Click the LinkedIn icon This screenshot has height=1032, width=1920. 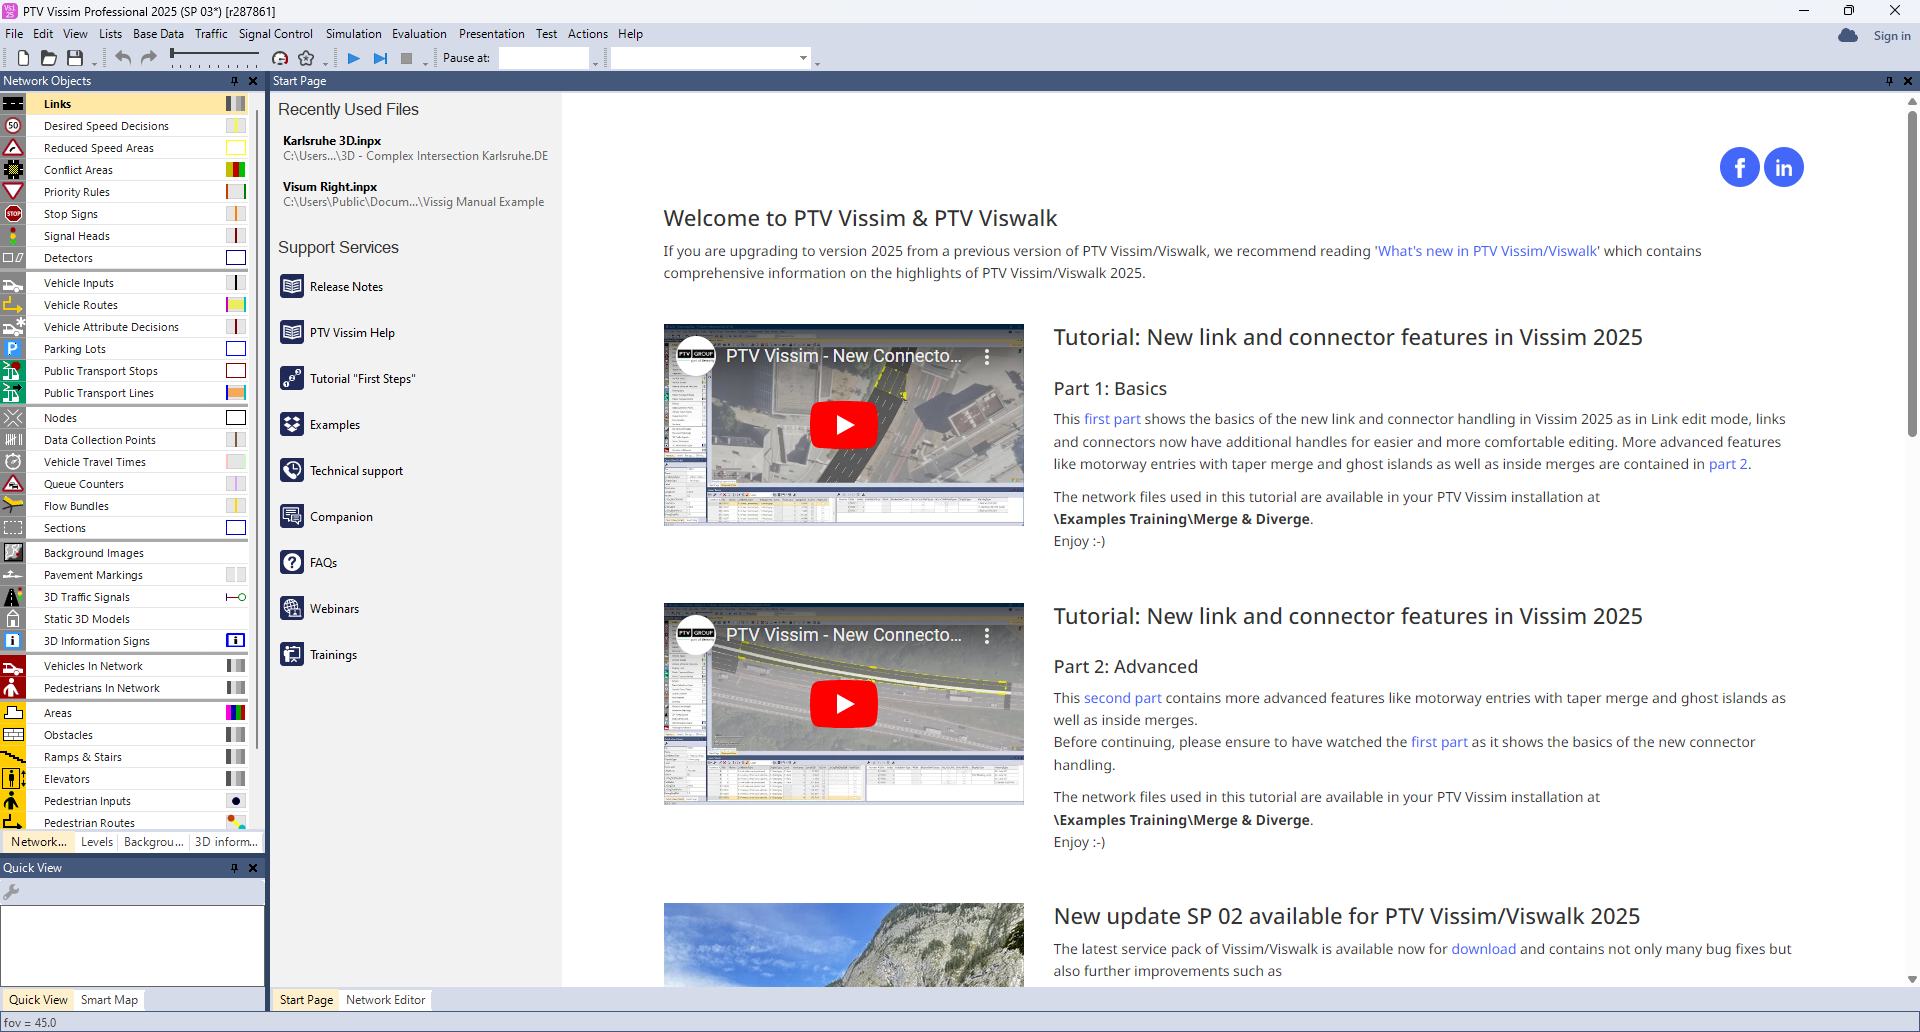[1783, 167]
